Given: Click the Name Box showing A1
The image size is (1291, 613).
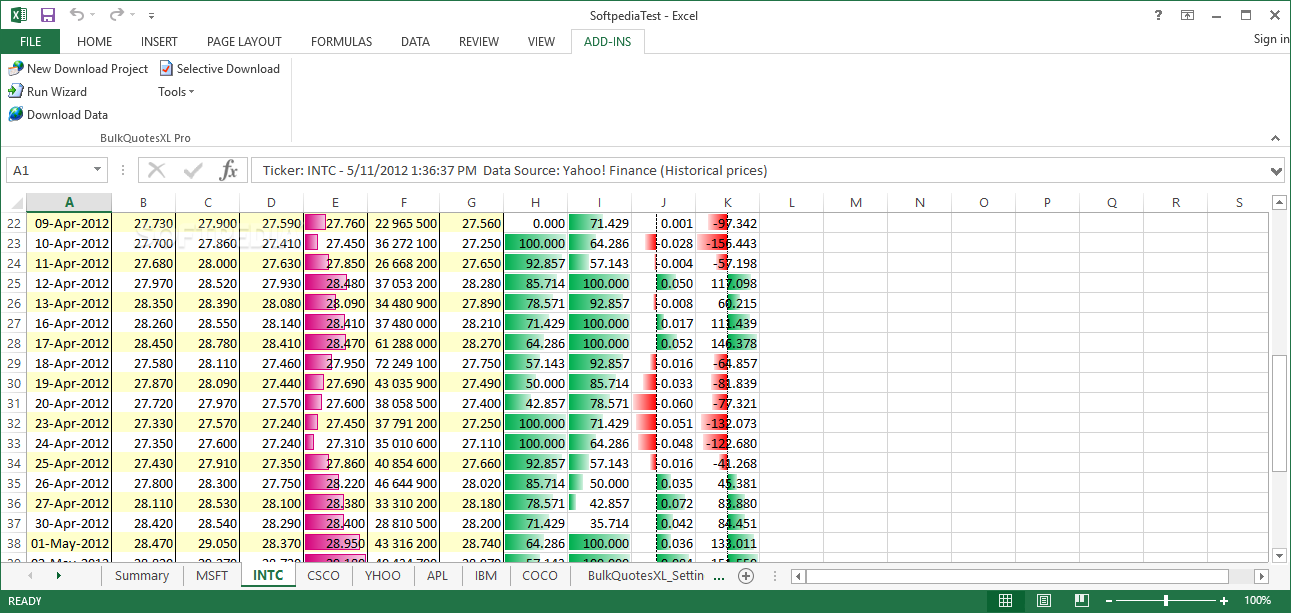Looking at the screenshot, I should [48, 171].
